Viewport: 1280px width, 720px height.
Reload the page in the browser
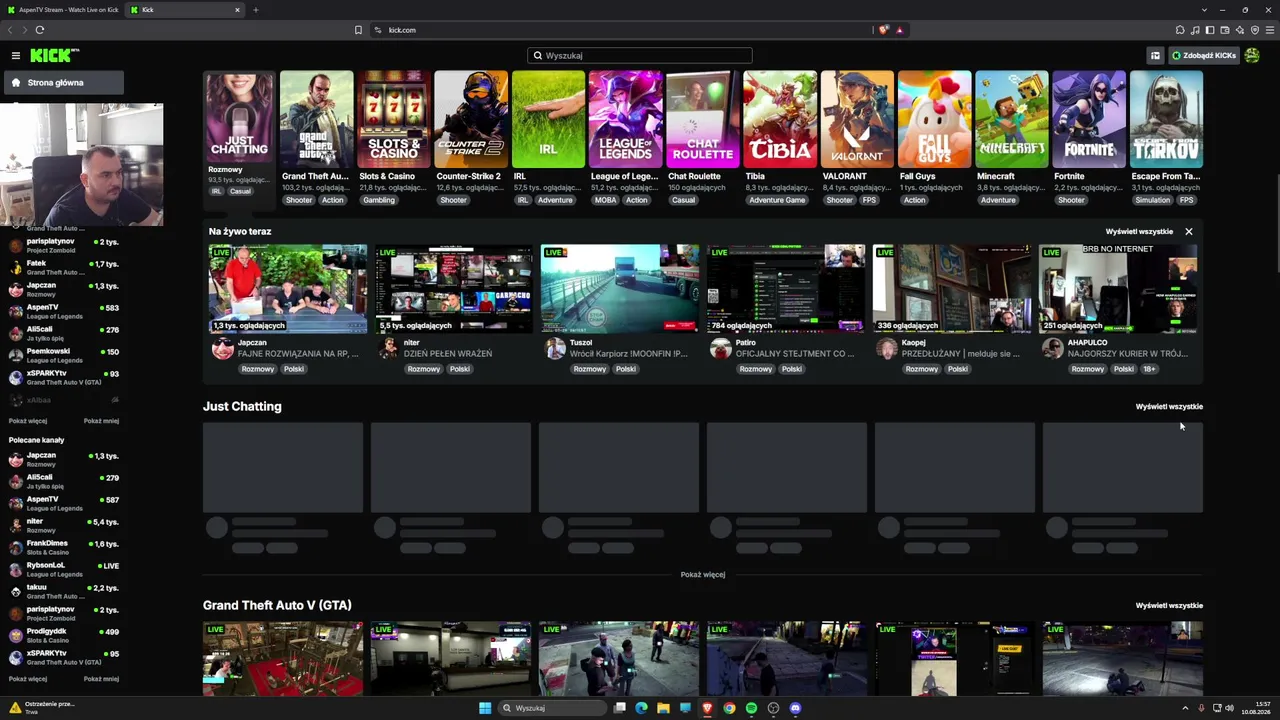coord(40,30)
